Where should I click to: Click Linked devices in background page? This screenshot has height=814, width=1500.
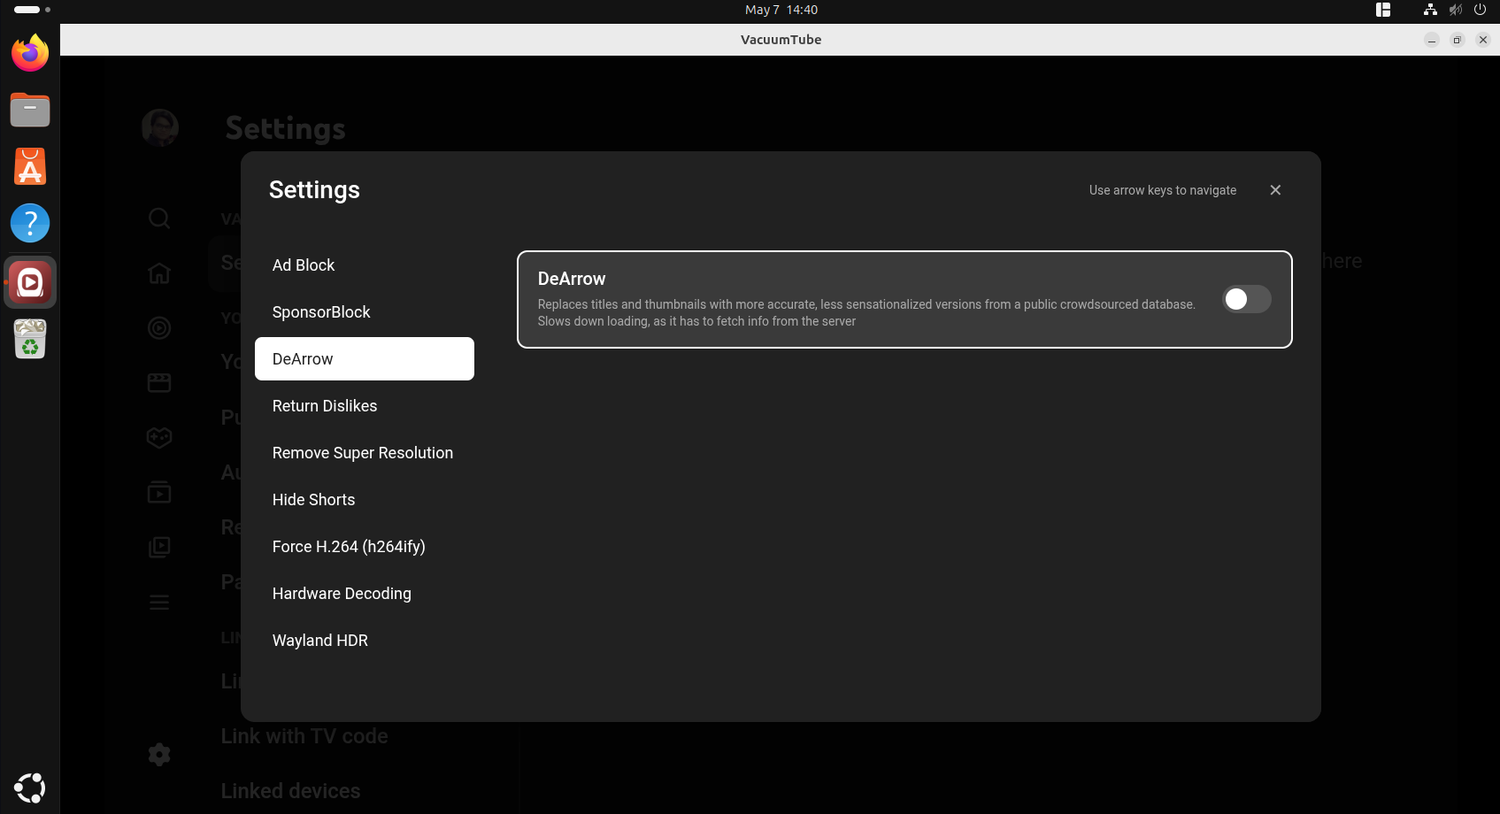pos(290,791)
